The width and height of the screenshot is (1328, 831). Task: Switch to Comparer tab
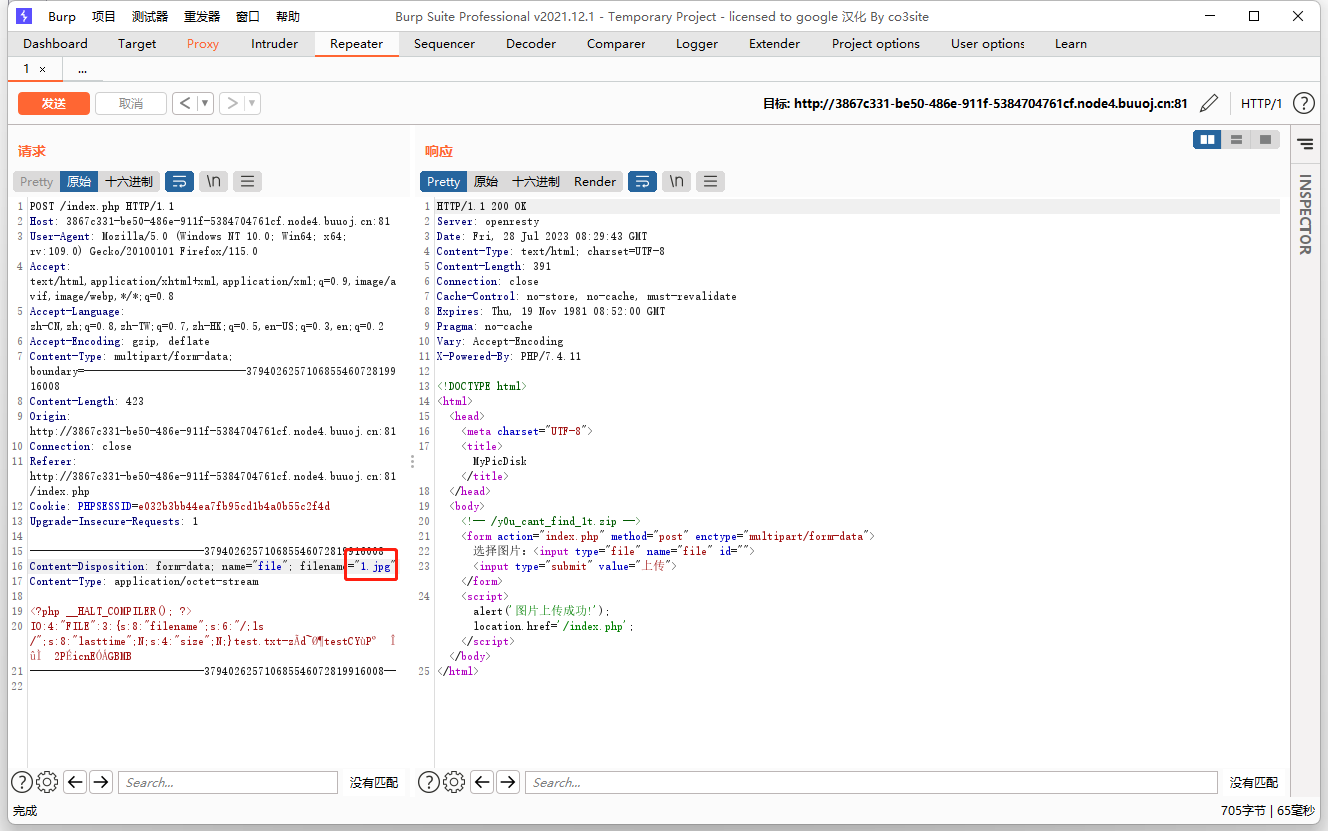(x=616, y=44)
